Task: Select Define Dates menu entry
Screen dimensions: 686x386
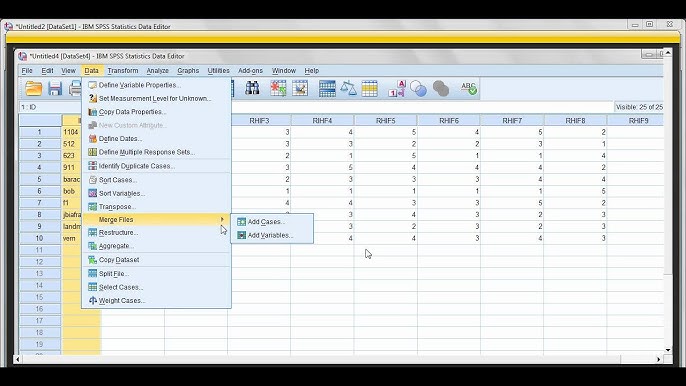Action: pyautogui.click(x=156, y=139)
